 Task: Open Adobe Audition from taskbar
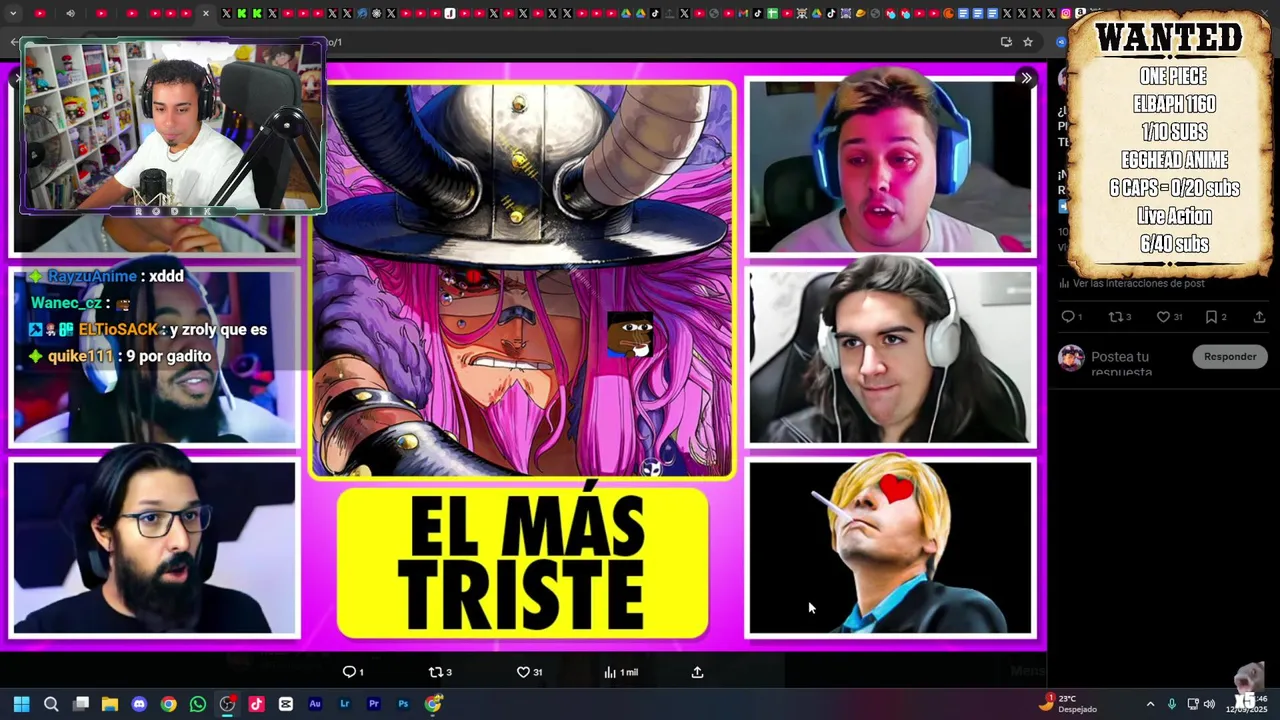click(315, 704)
